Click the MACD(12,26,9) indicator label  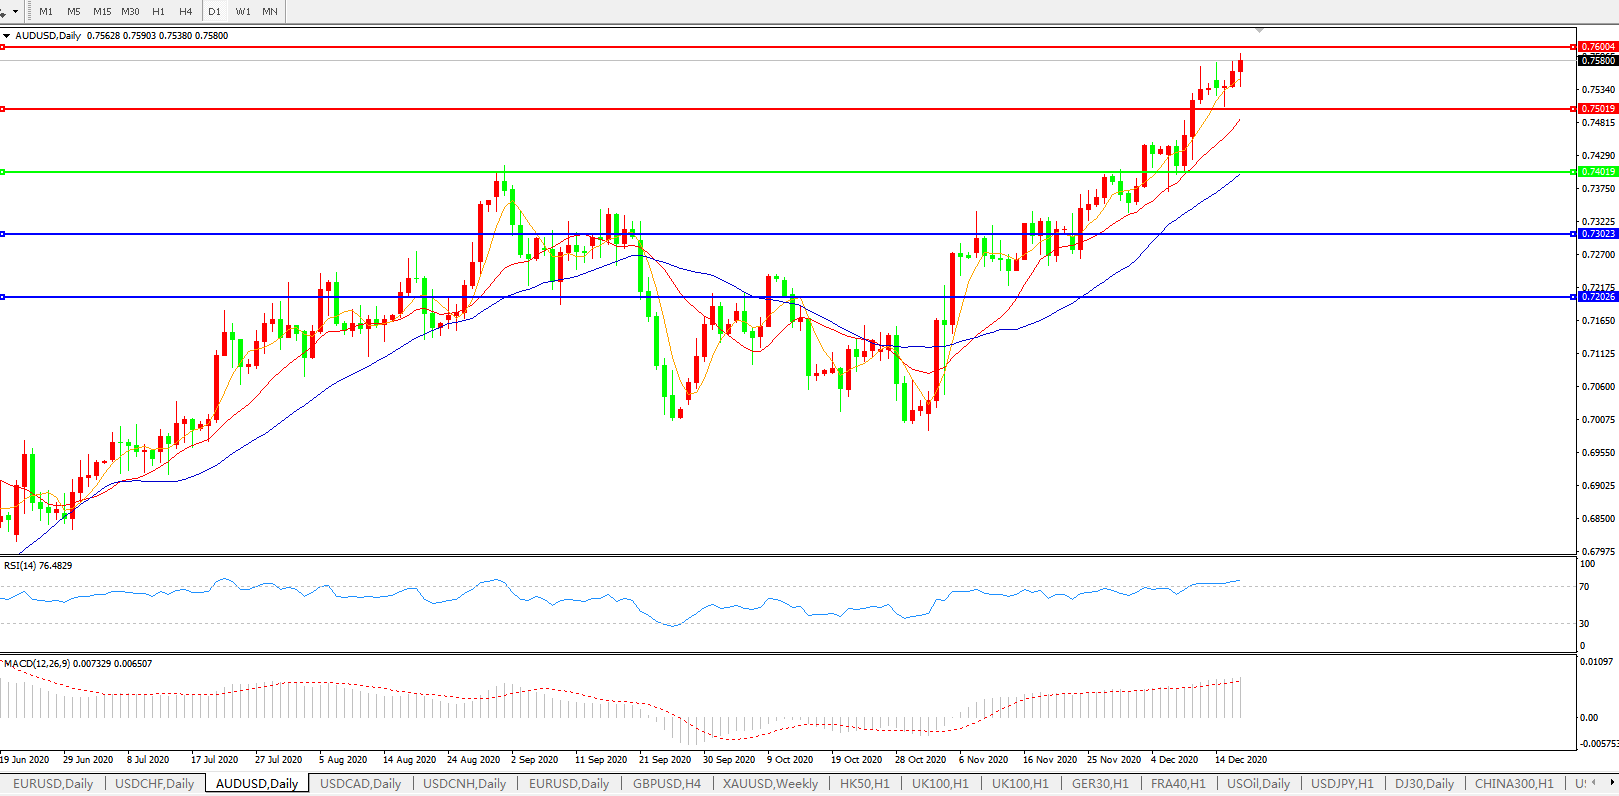(78, 663)
